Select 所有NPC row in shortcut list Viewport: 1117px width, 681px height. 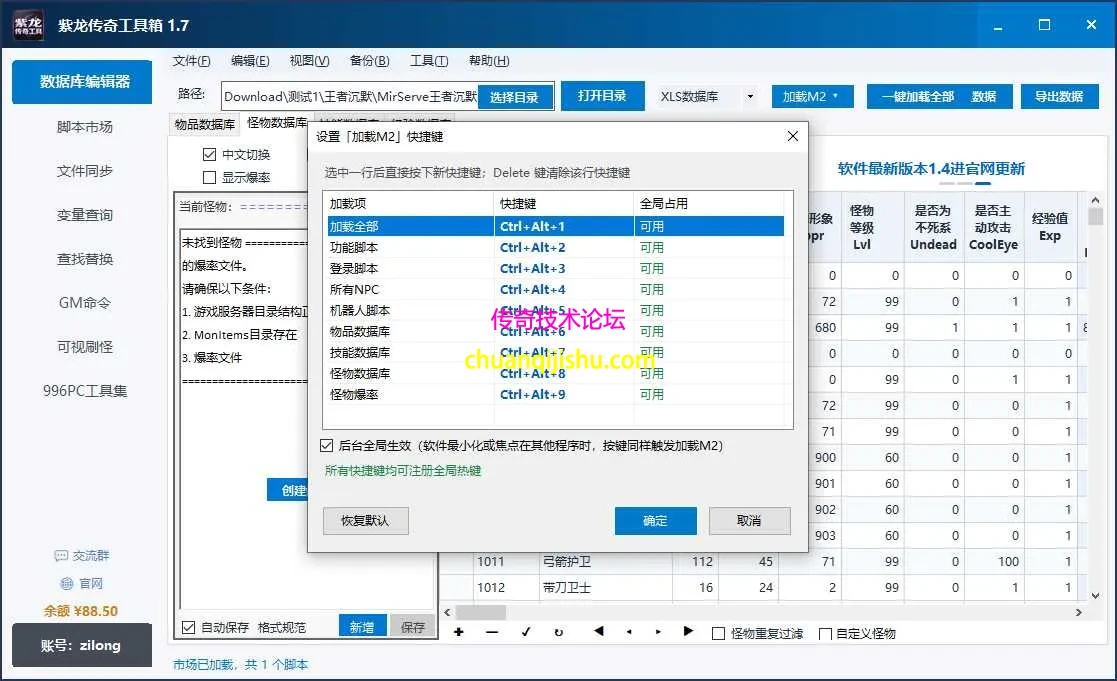pos(556,289)
